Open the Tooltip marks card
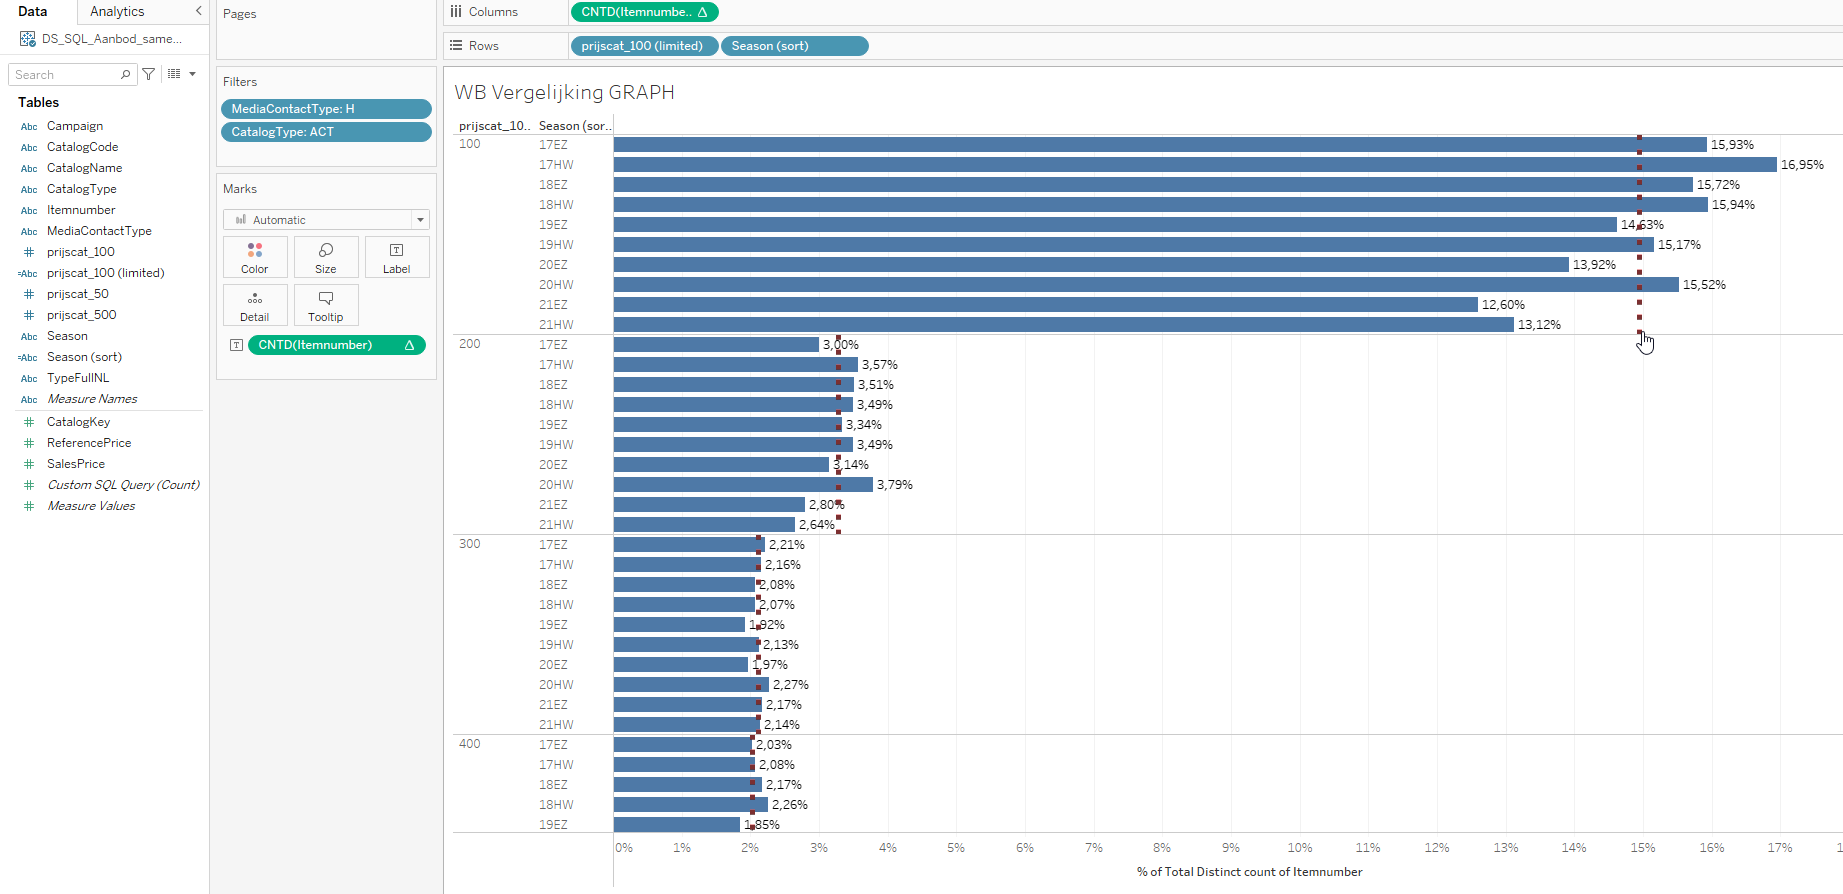 325,305
